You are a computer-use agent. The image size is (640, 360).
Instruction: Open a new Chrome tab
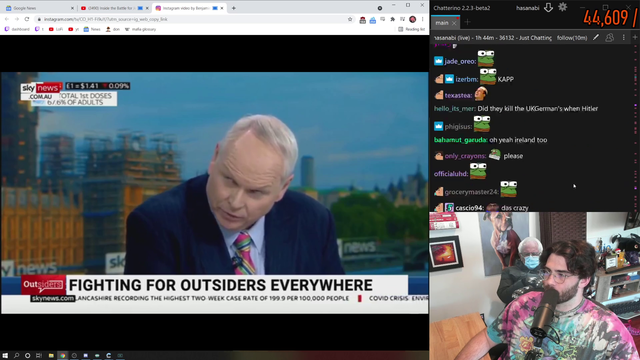tap(233, 8)
